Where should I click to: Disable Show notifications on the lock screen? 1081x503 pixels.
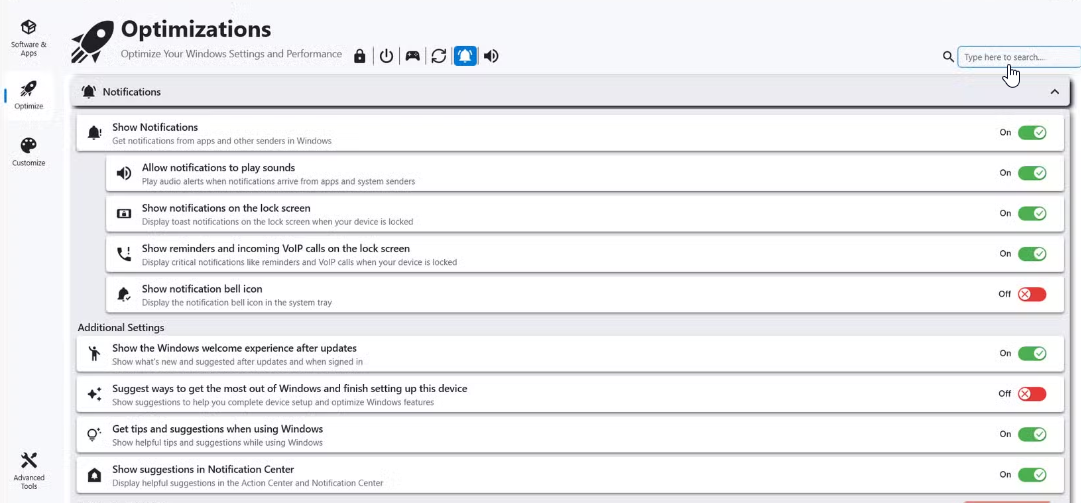pyautogui.click(x=1031, y=213)
